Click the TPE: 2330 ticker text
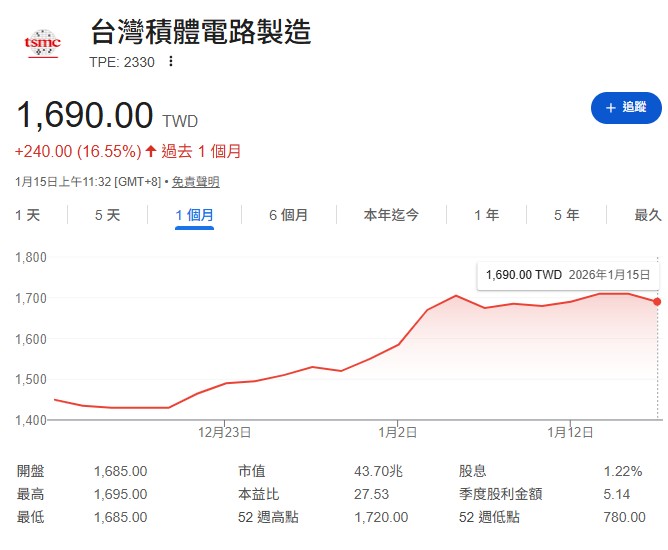This screenshot has height=550, width=668. pyautogui.click(x=122, y=62)
